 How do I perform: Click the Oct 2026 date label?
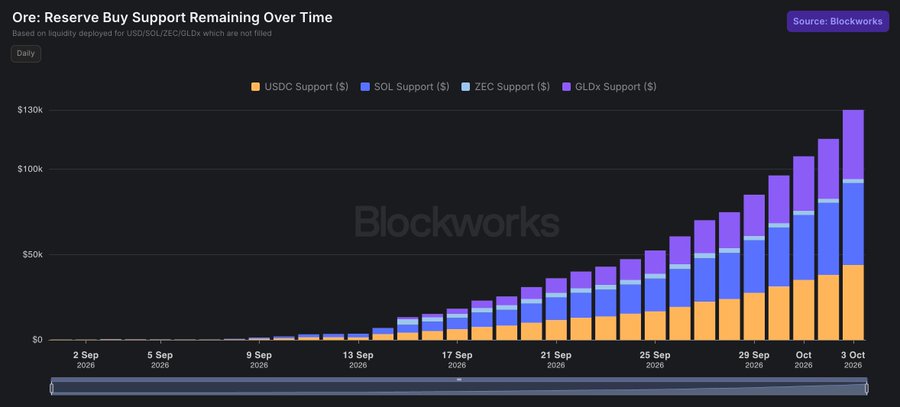(804, 360)
